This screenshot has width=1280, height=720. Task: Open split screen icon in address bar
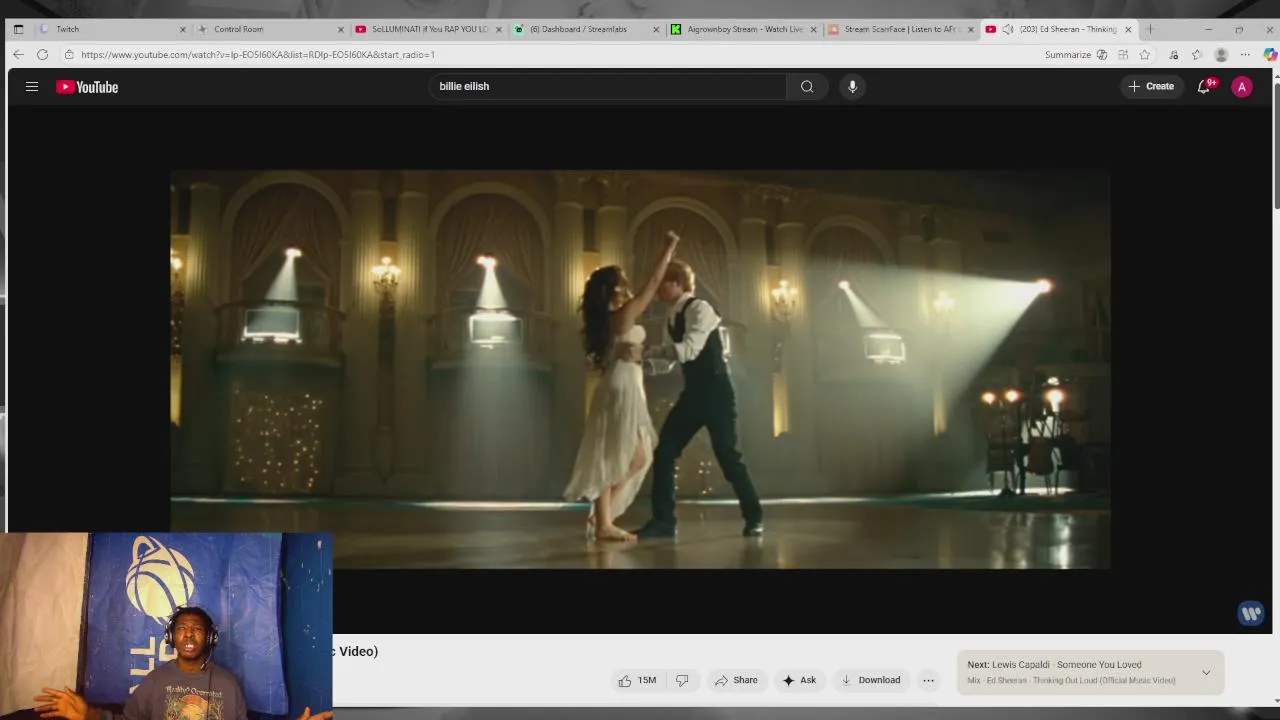tap(1123, 55)
